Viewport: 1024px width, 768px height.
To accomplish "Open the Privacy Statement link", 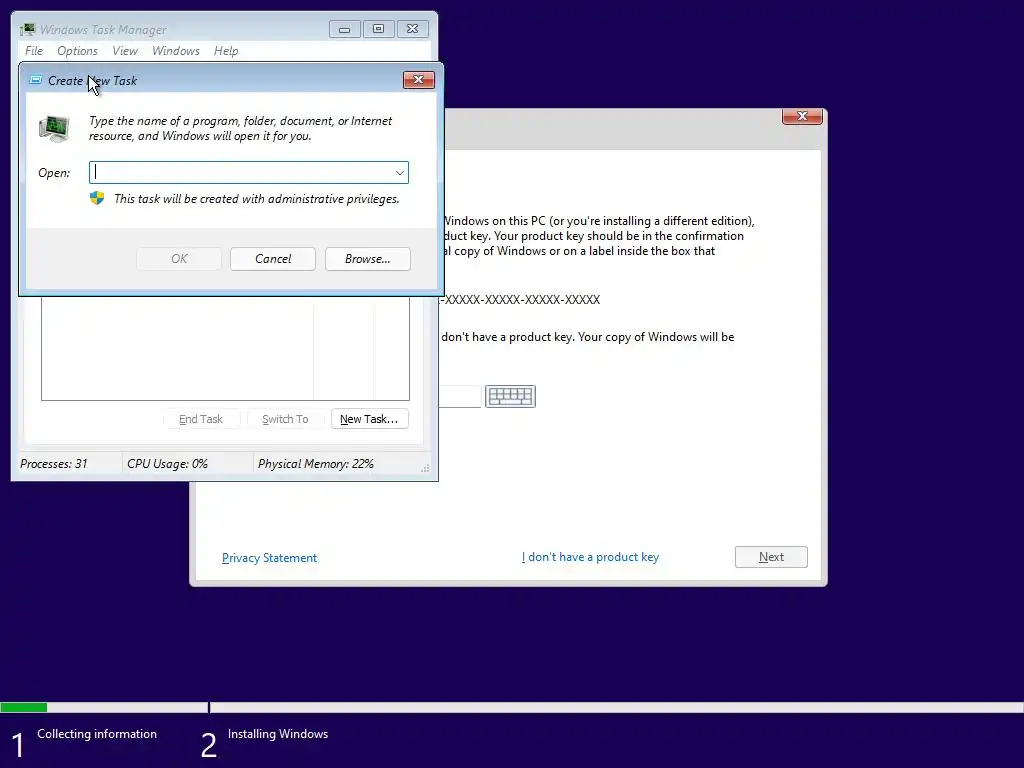I will (x=269, y=558).
